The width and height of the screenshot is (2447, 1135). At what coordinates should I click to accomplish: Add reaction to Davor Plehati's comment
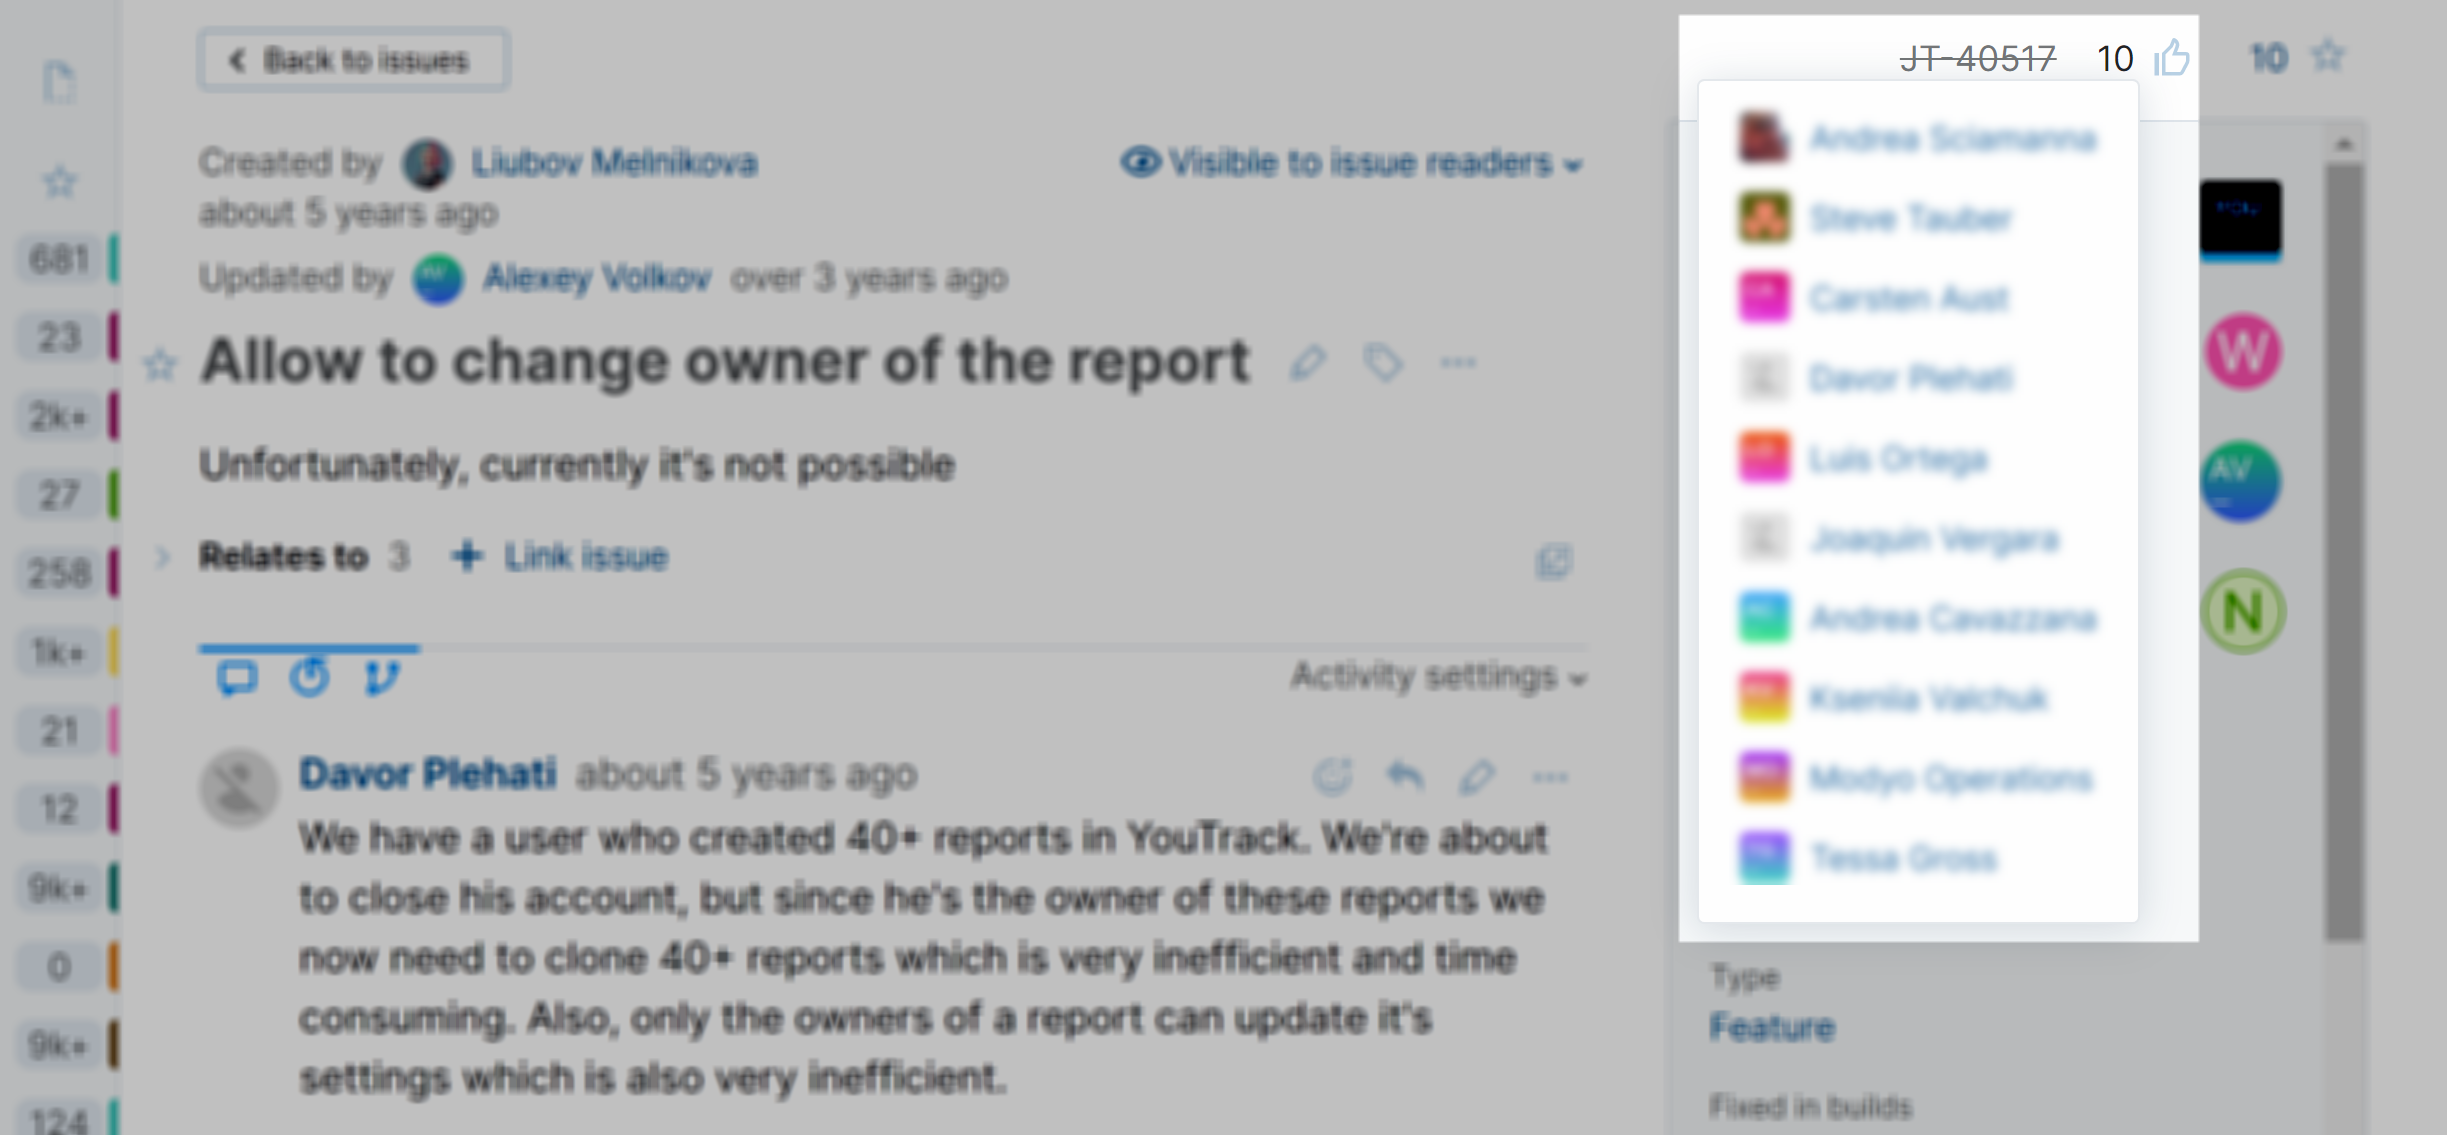pos(1332,775)
